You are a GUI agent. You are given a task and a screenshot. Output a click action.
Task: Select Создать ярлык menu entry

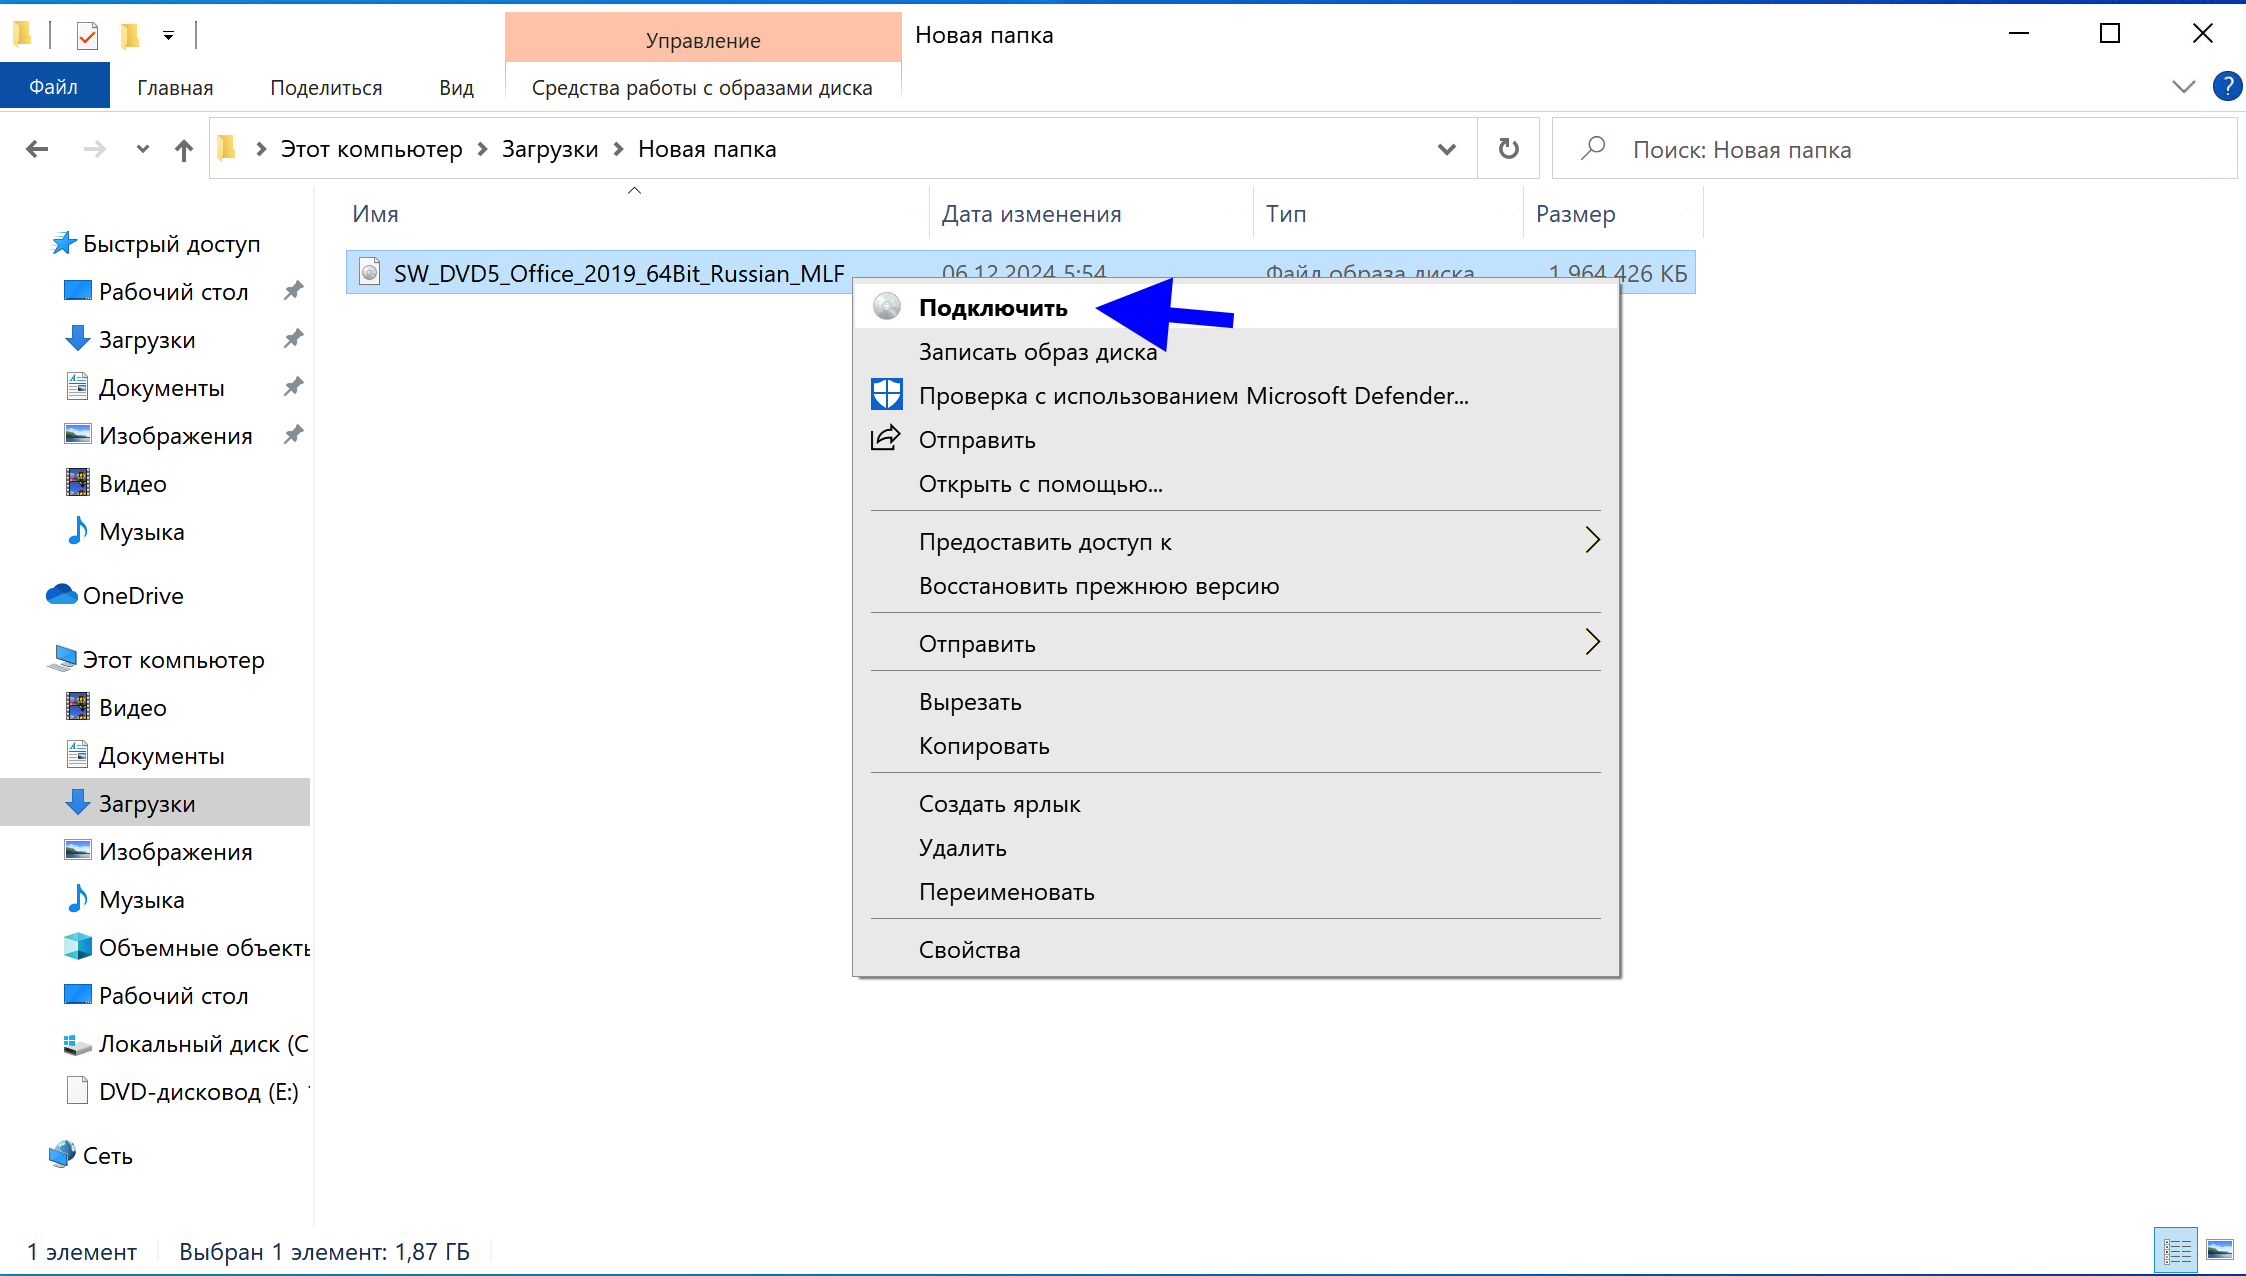pos(1235,803)
